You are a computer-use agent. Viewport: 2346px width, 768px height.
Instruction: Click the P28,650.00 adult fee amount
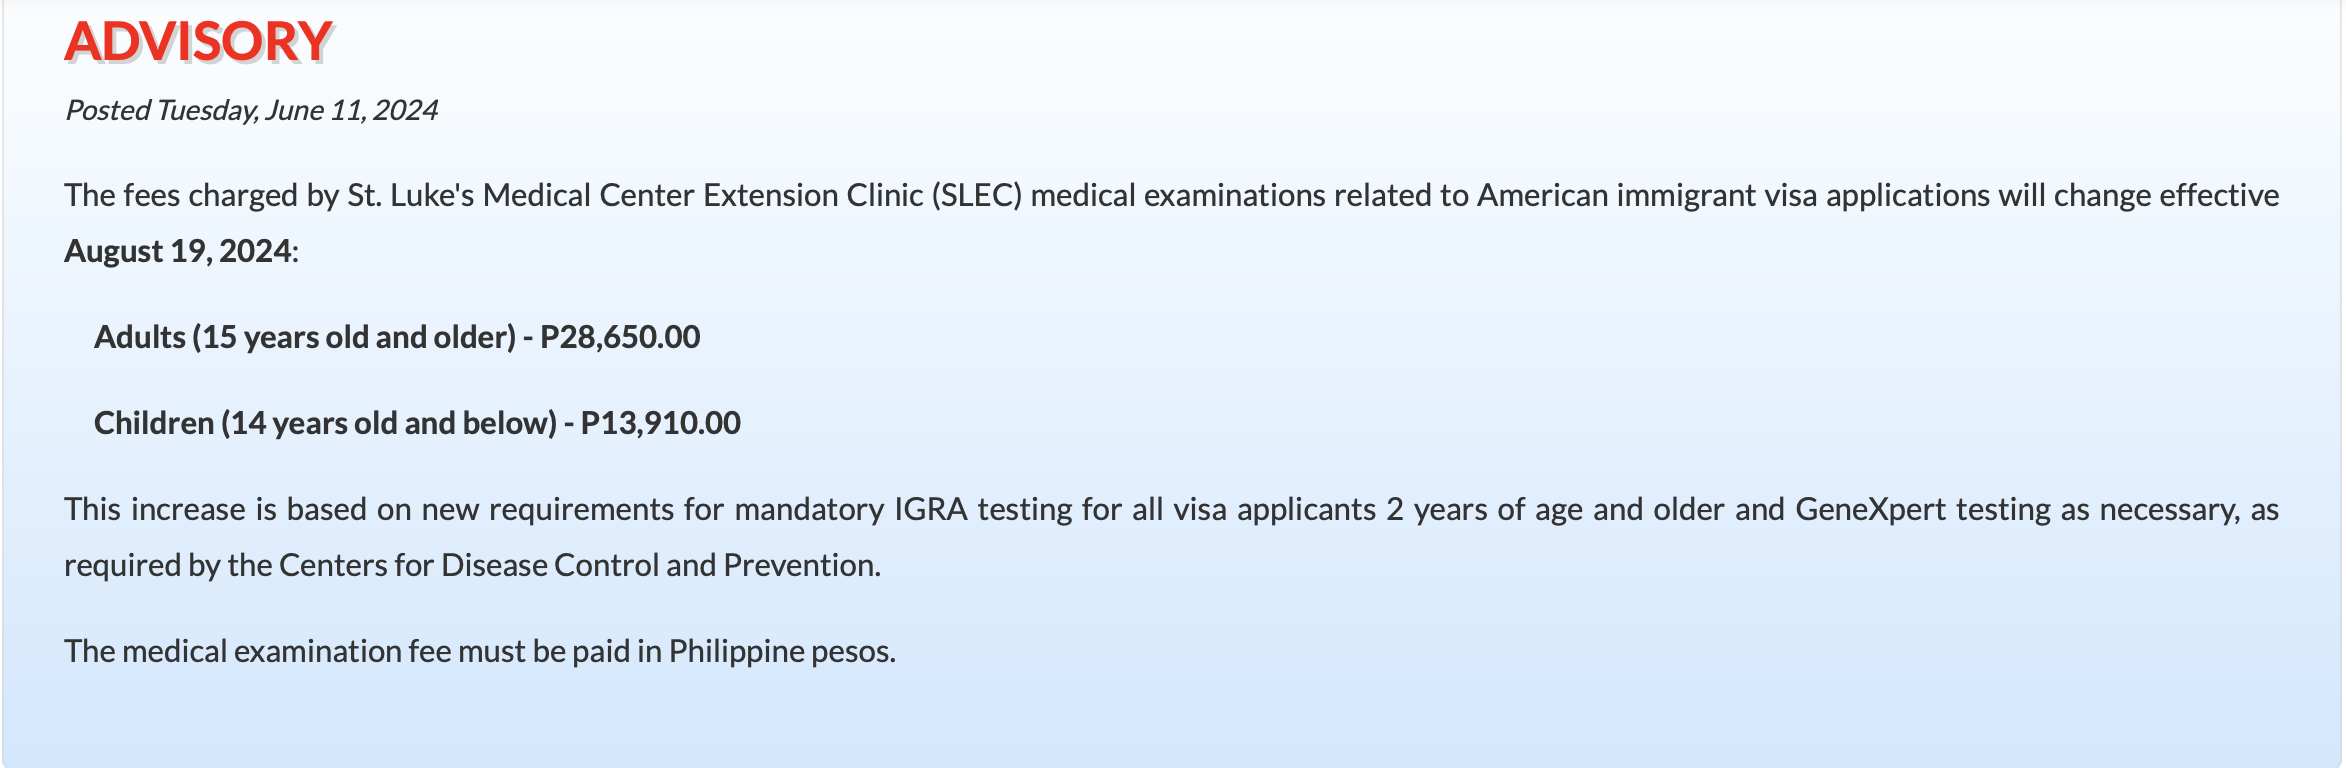(x=620, y=337)
